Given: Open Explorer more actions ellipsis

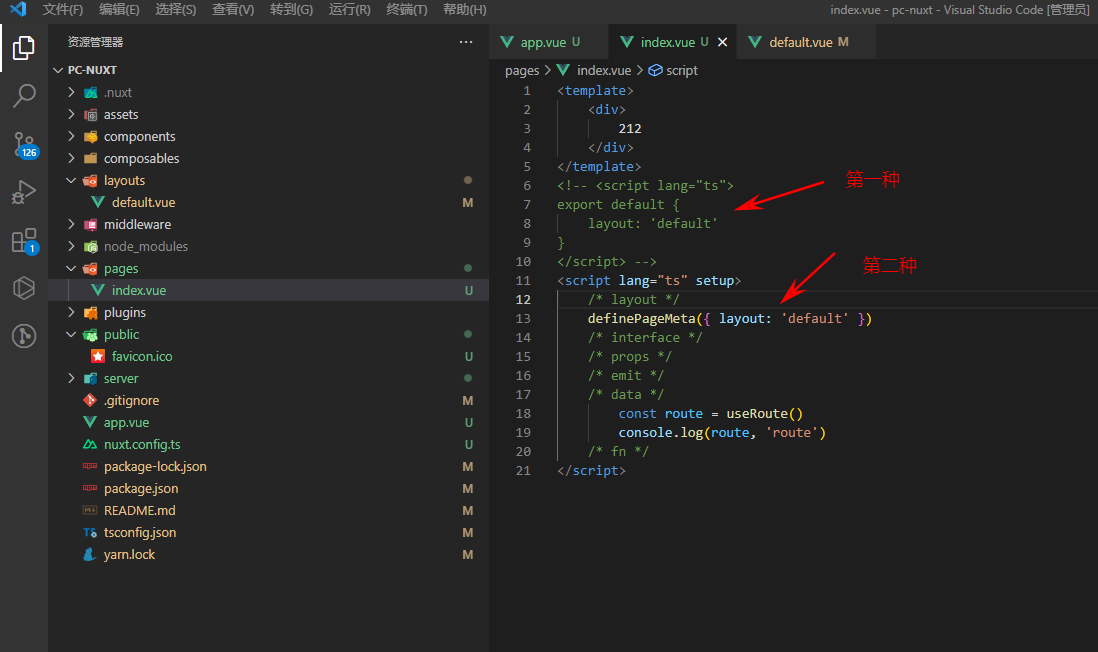Looking at the screenshot, I should pyautogui.click(x=466, y=42).
